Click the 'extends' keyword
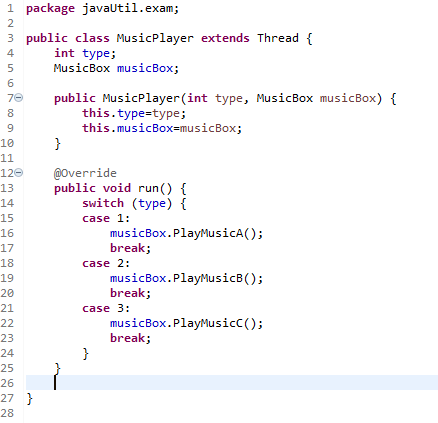Screen dimensions: 438x423 click(x=225, y=38)
